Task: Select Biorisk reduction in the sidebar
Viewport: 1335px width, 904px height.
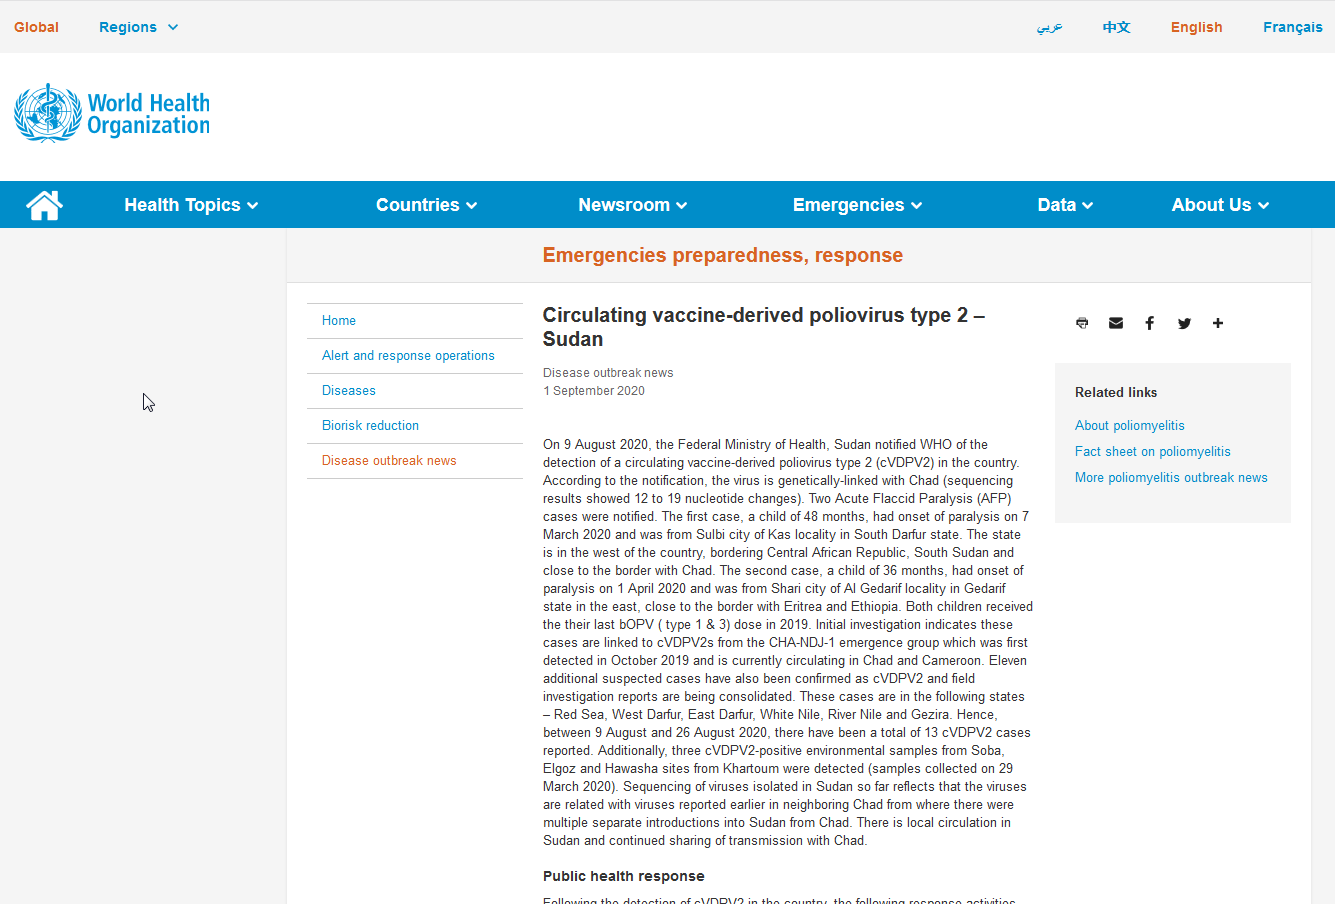Action: 370,426
